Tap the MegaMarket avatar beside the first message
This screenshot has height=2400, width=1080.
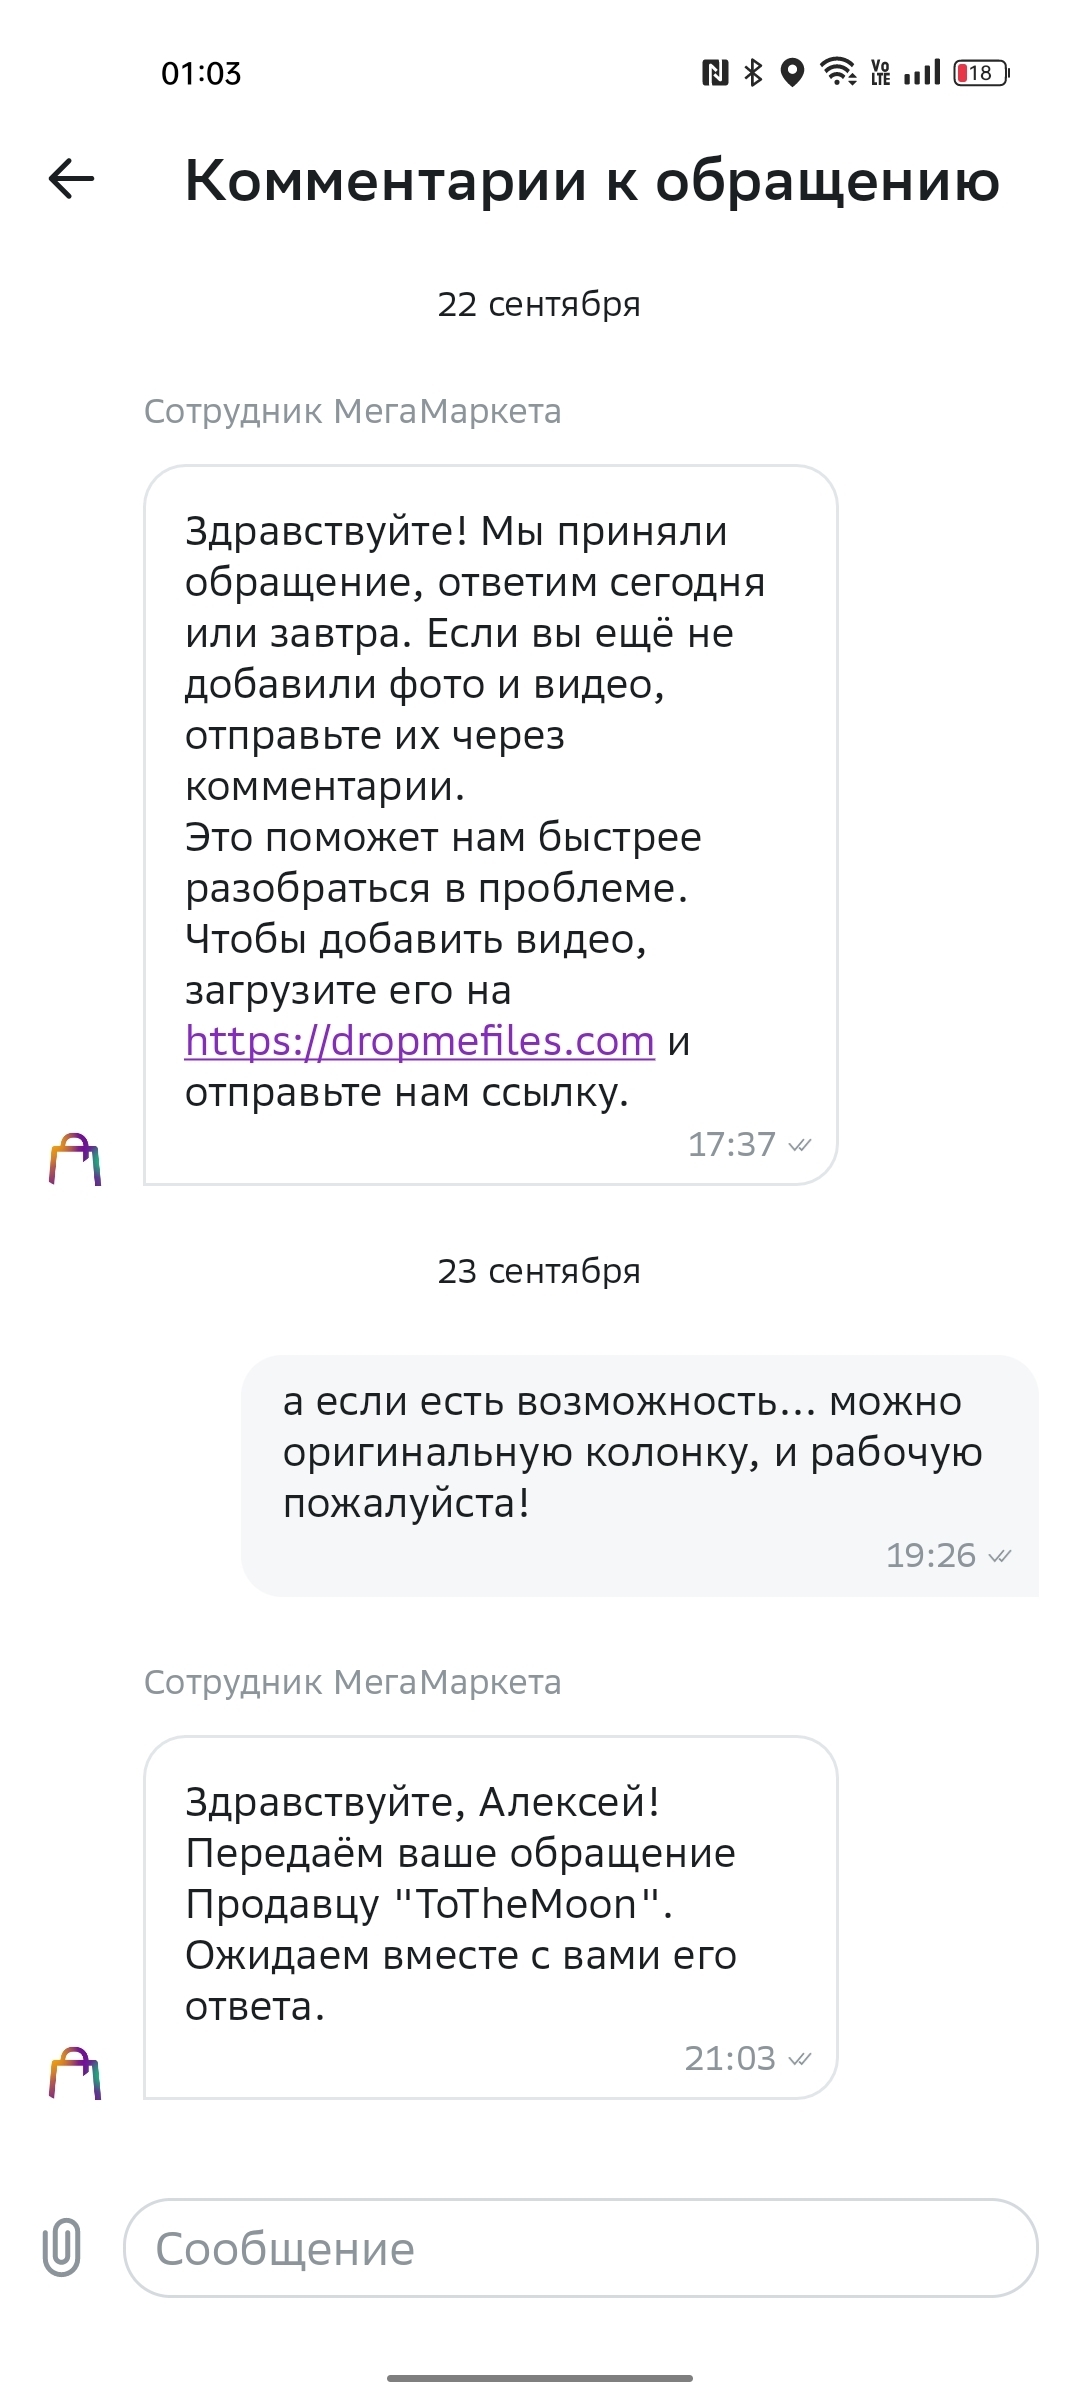[x=75, y=1159]
